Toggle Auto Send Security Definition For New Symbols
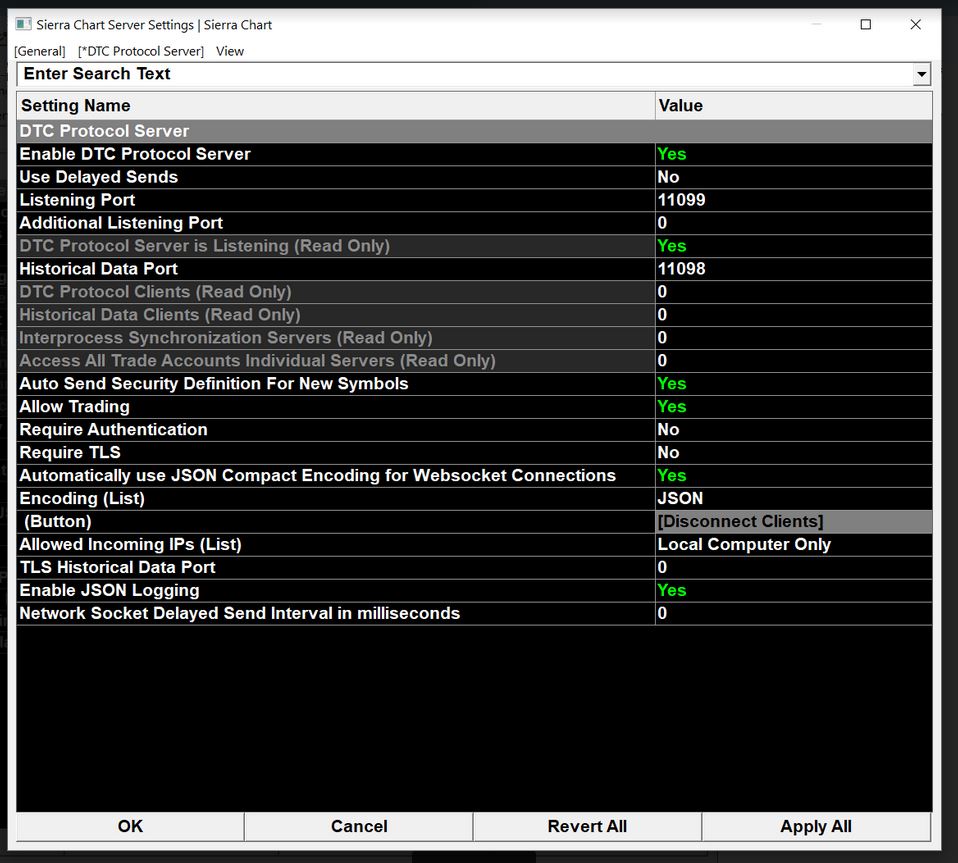 pyautogui.click(x=794, y=384)
